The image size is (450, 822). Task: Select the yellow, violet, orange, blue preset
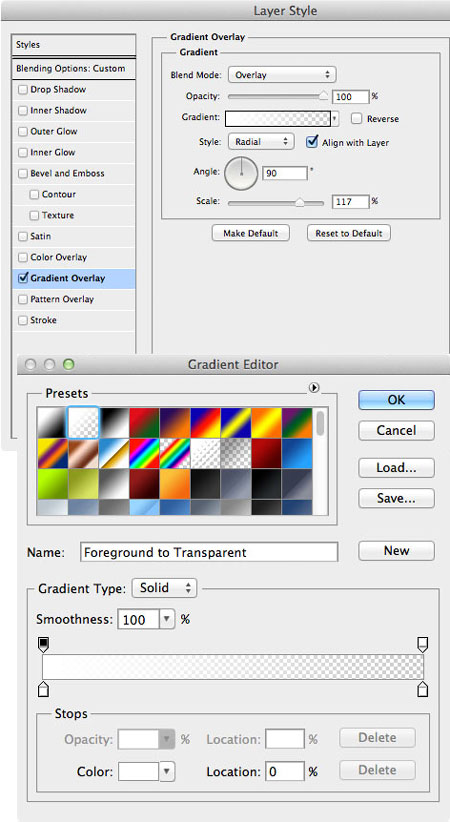52,453
